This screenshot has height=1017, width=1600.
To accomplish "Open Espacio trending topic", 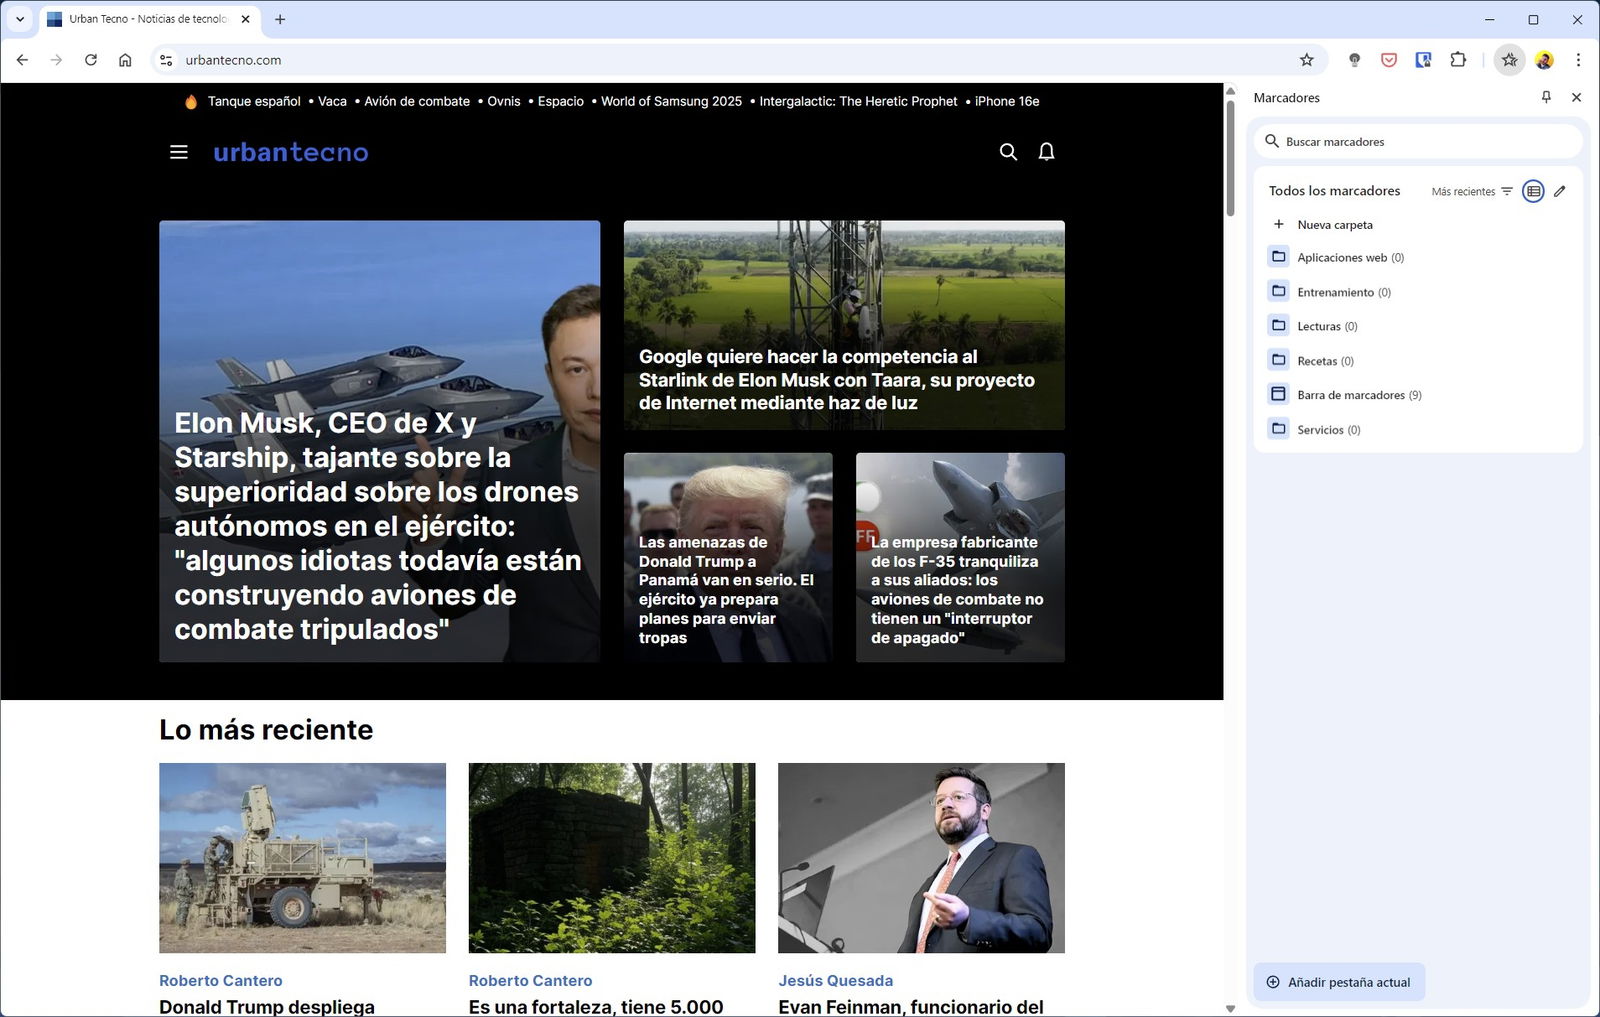I will click(x=561, y=101).
